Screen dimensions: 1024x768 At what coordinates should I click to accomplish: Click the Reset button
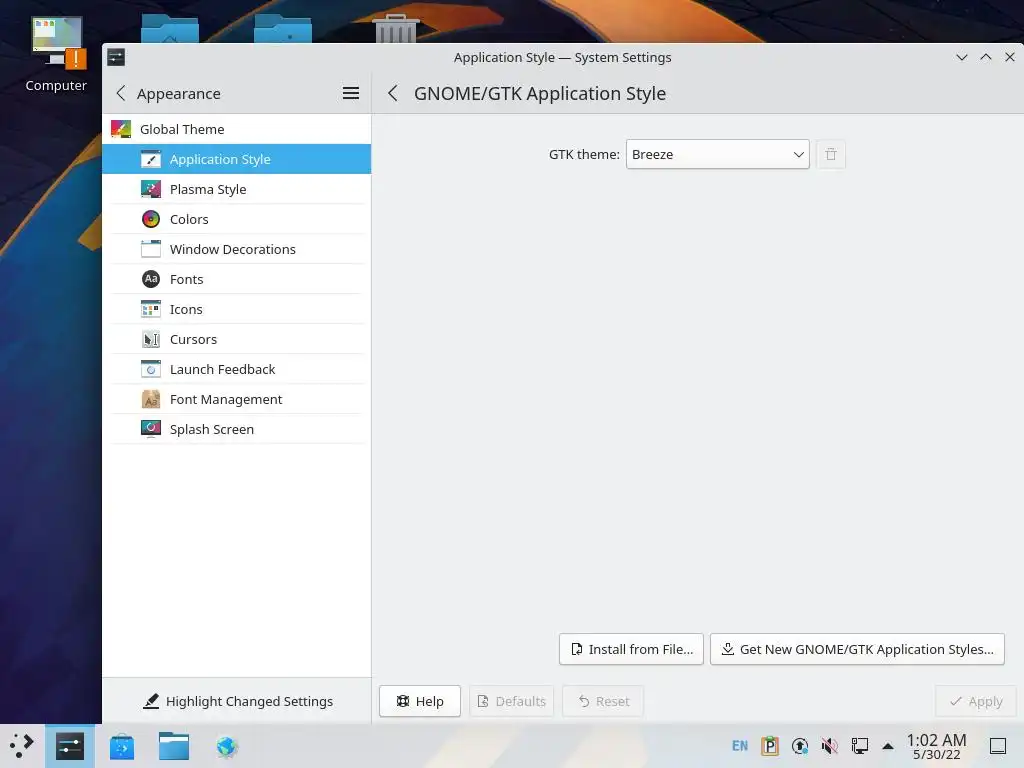pos(603,701)
